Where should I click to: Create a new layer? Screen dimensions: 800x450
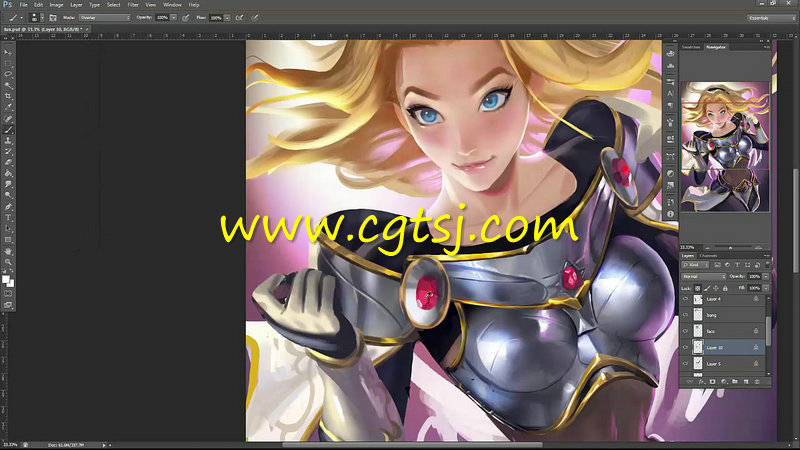click(x=746, y=382)
